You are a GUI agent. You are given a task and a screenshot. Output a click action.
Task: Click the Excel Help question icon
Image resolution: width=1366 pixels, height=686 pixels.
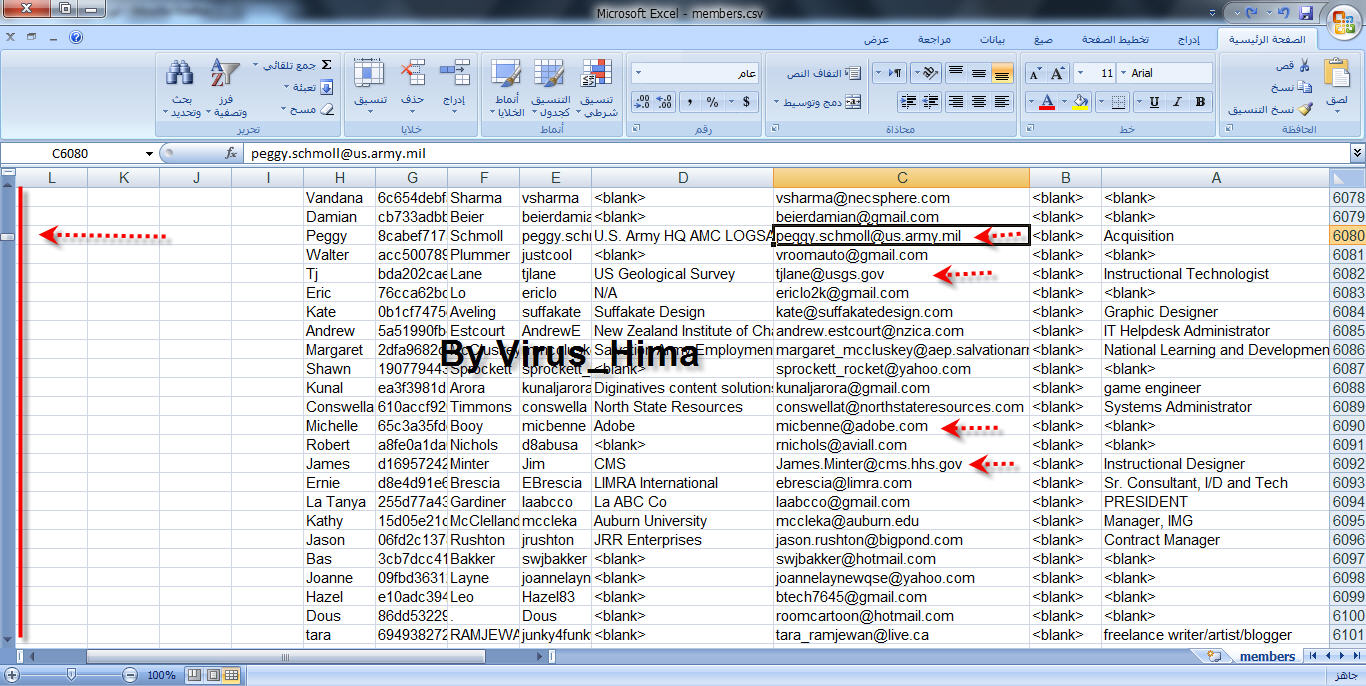pyautogui.click(x=77, y=37)
